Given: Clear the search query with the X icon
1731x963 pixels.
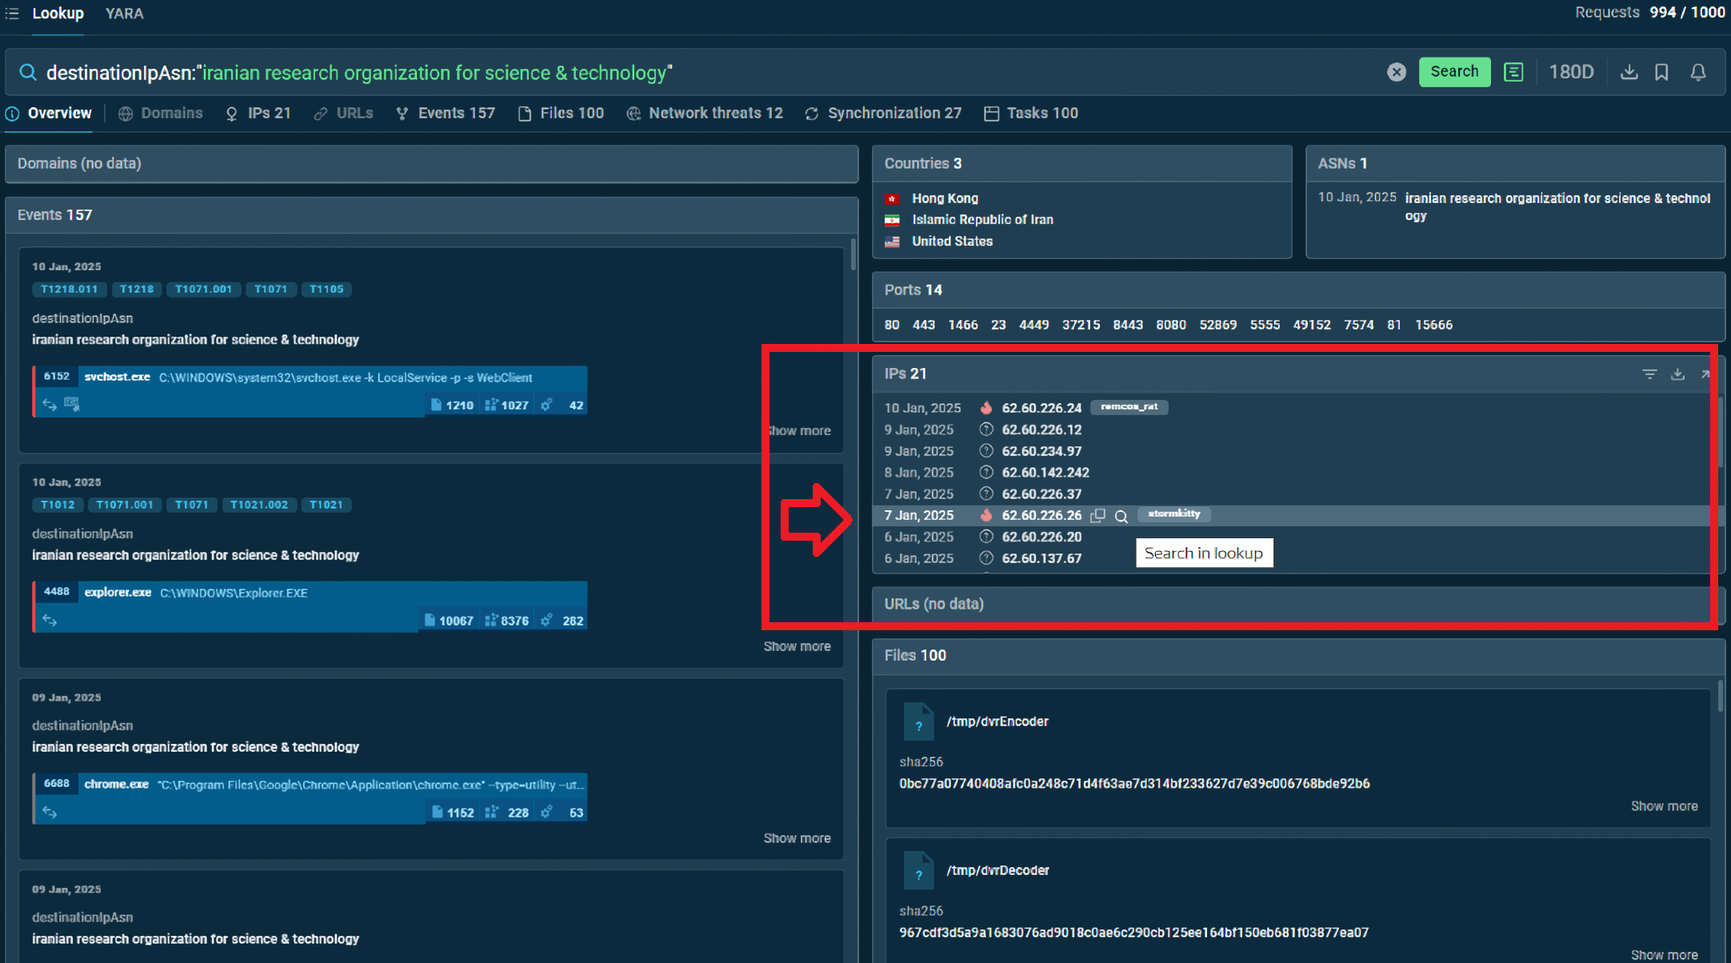Looking at the screenshot, I should click(1396, 71).
